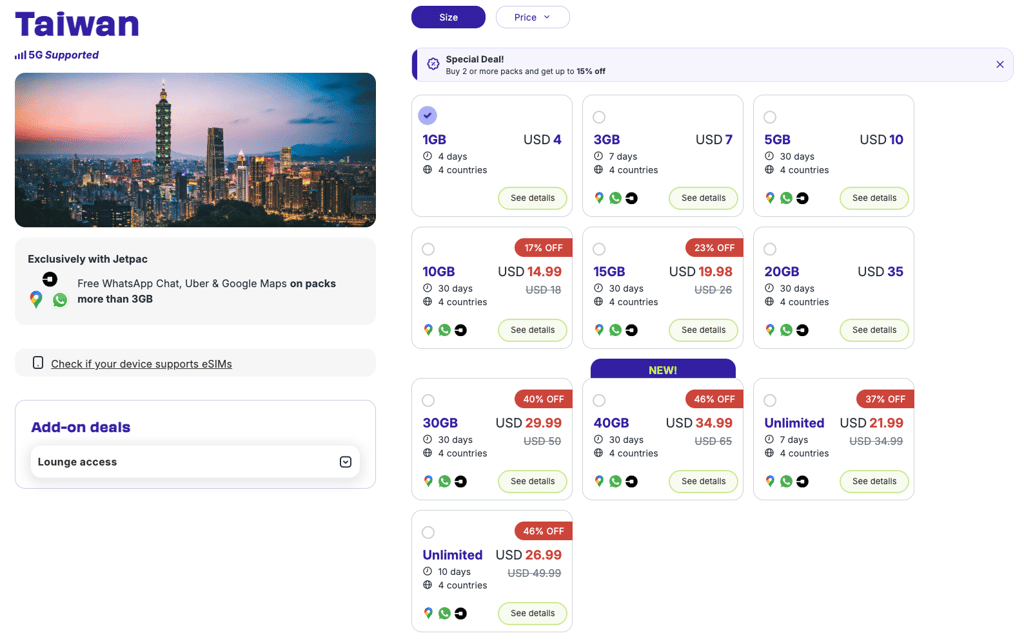Select the 3GB plan radio button
This screenshot has width=1024, height=640.
[x=599, y=117]
